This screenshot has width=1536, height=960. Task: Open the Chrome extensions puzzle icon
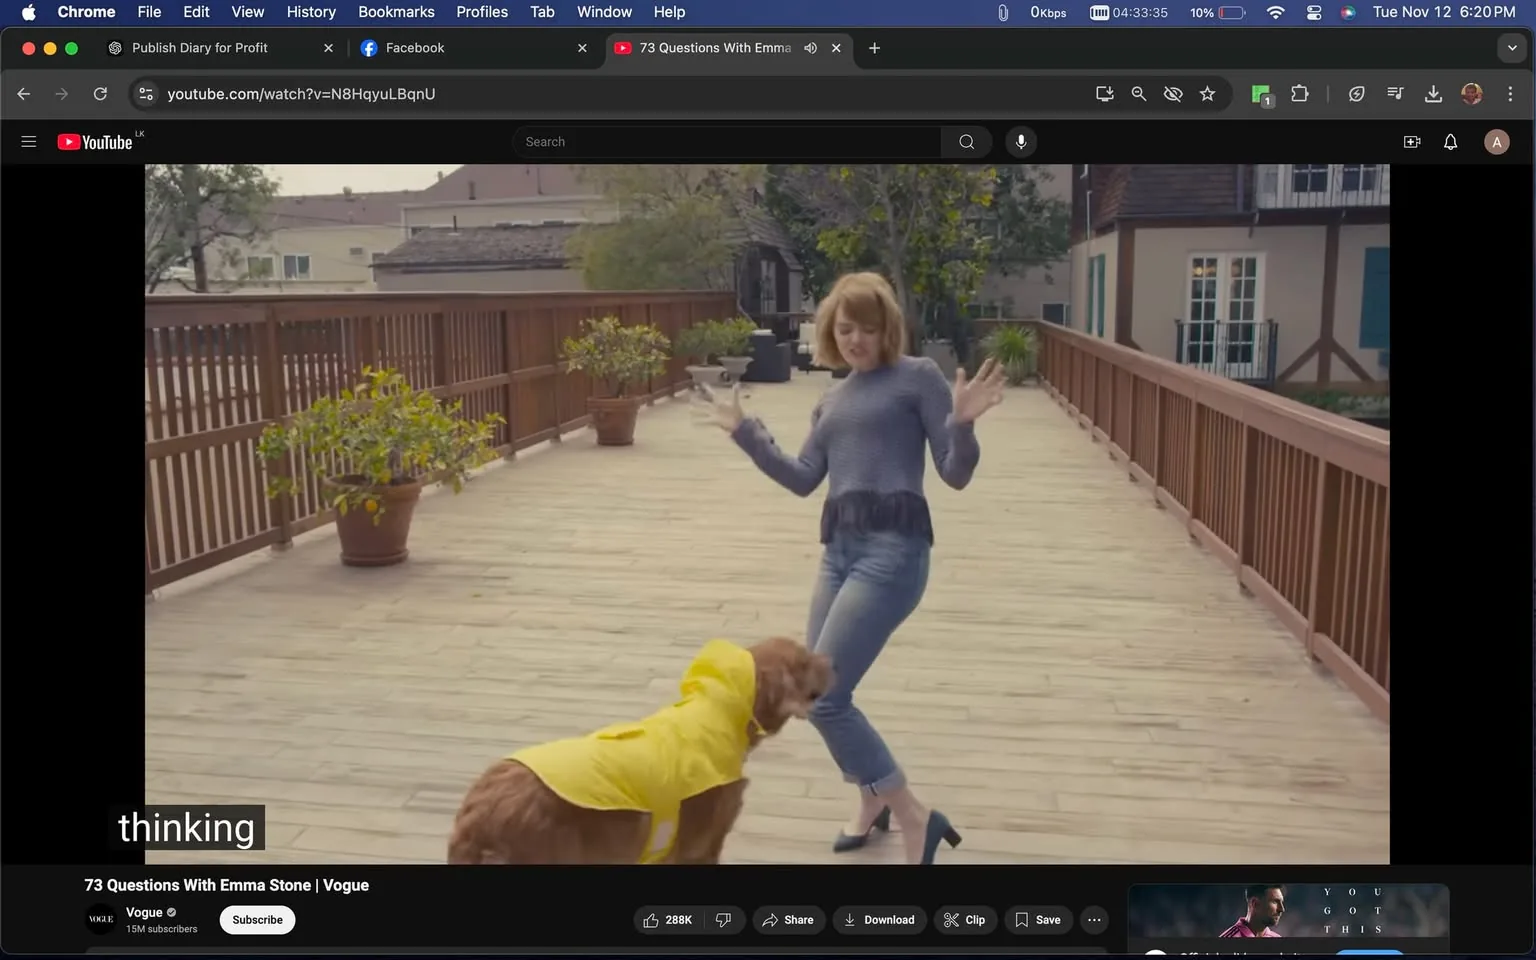click(1300, 93)
